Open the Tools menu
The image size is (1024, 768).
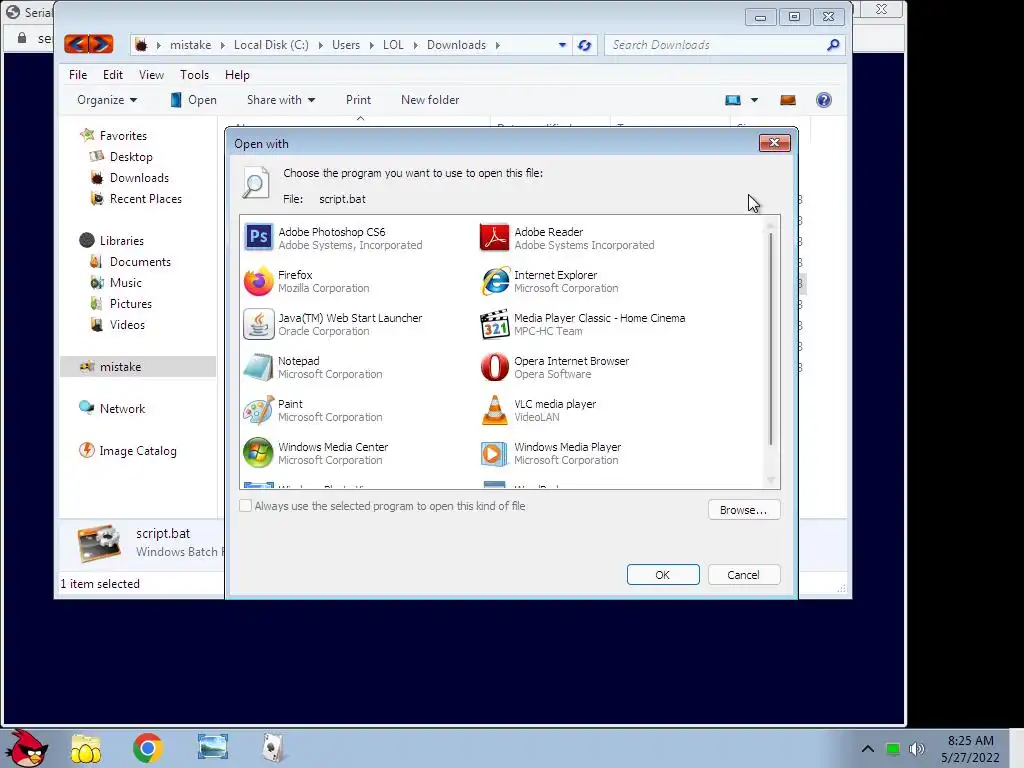coord(194,74)
